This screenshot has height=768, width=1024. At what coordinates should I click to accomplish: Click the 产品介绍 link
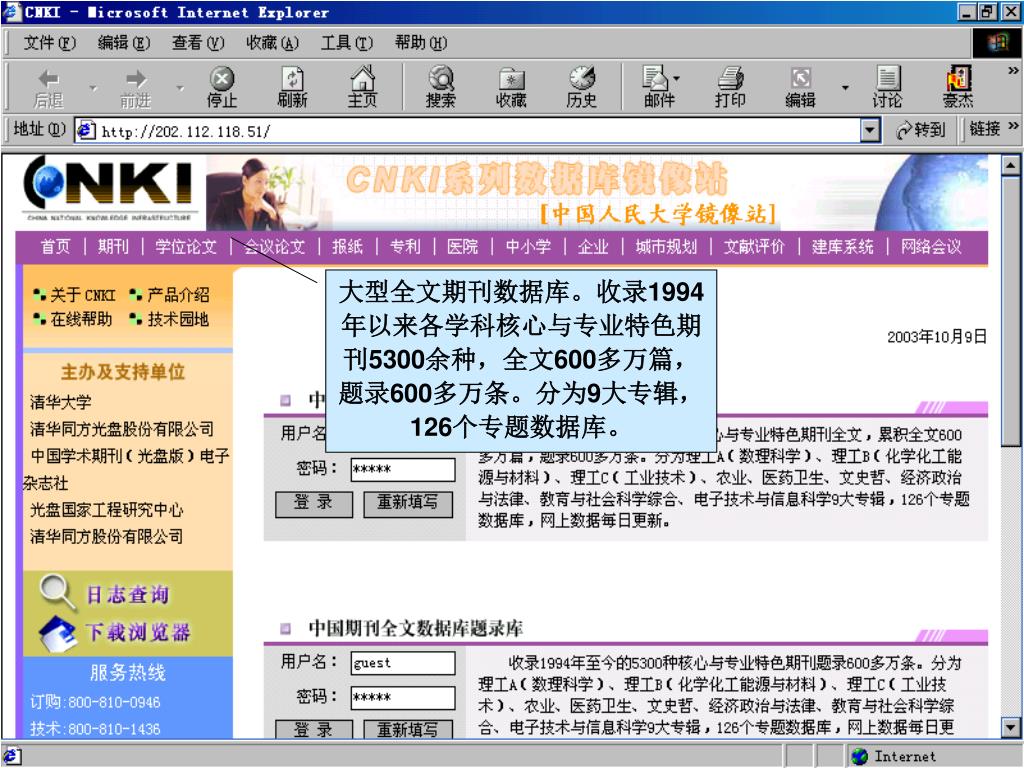point(178,295)
